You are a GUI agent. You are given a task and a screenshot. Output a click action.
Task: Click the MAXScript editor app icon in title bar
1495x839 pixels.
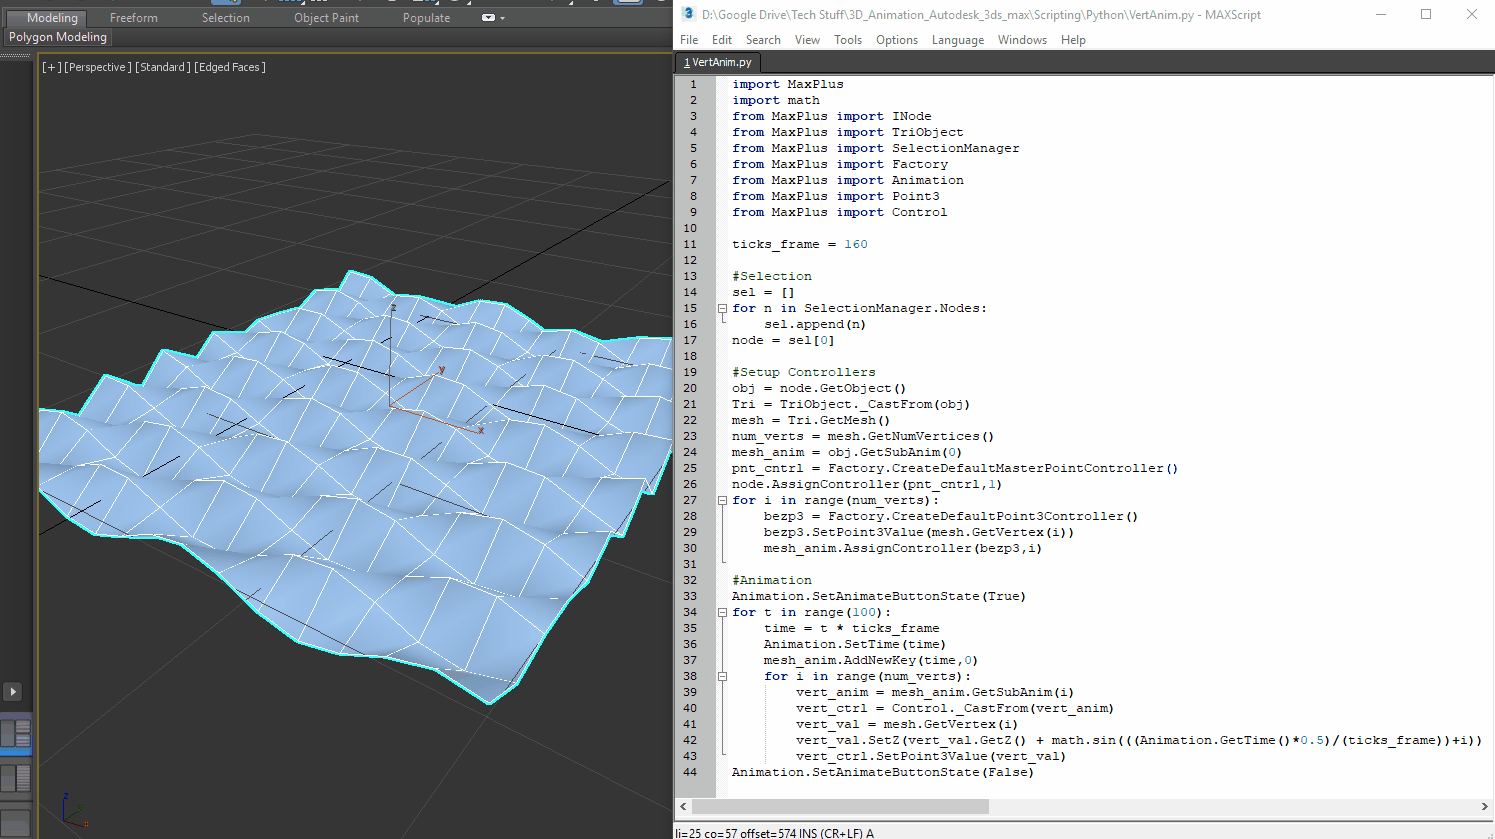click(688, 14)
